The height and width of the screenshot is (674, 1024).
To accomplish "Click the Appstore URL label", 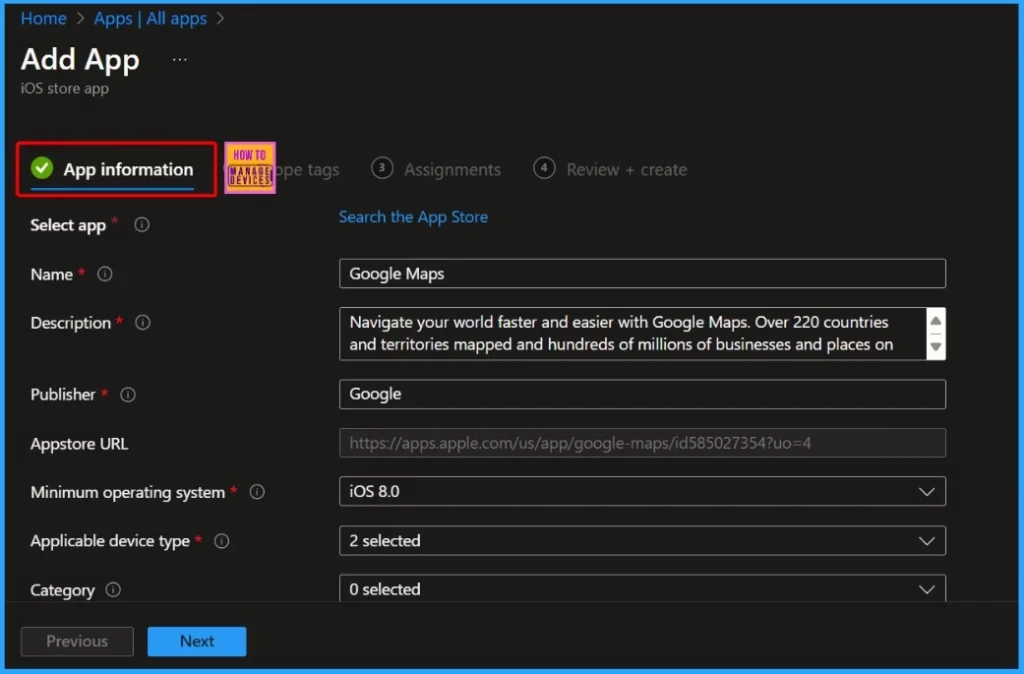I will point(79,443).
